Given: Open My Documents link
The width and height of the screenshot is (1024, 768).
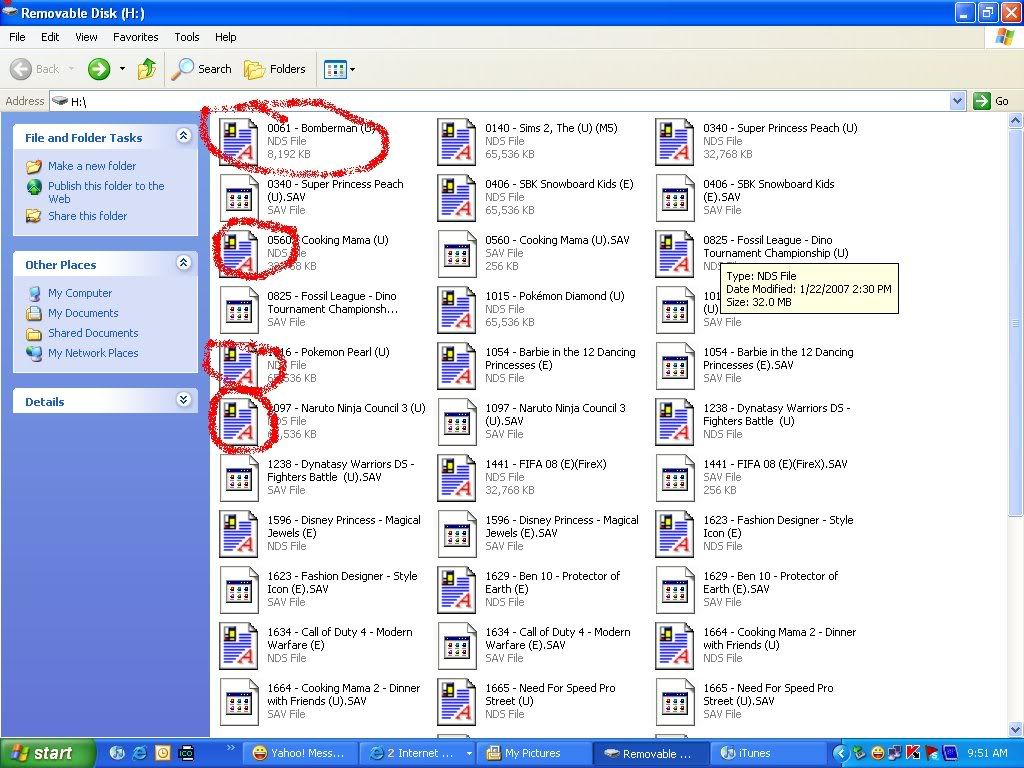Looking at the screenshot, I should pos(83,313).
